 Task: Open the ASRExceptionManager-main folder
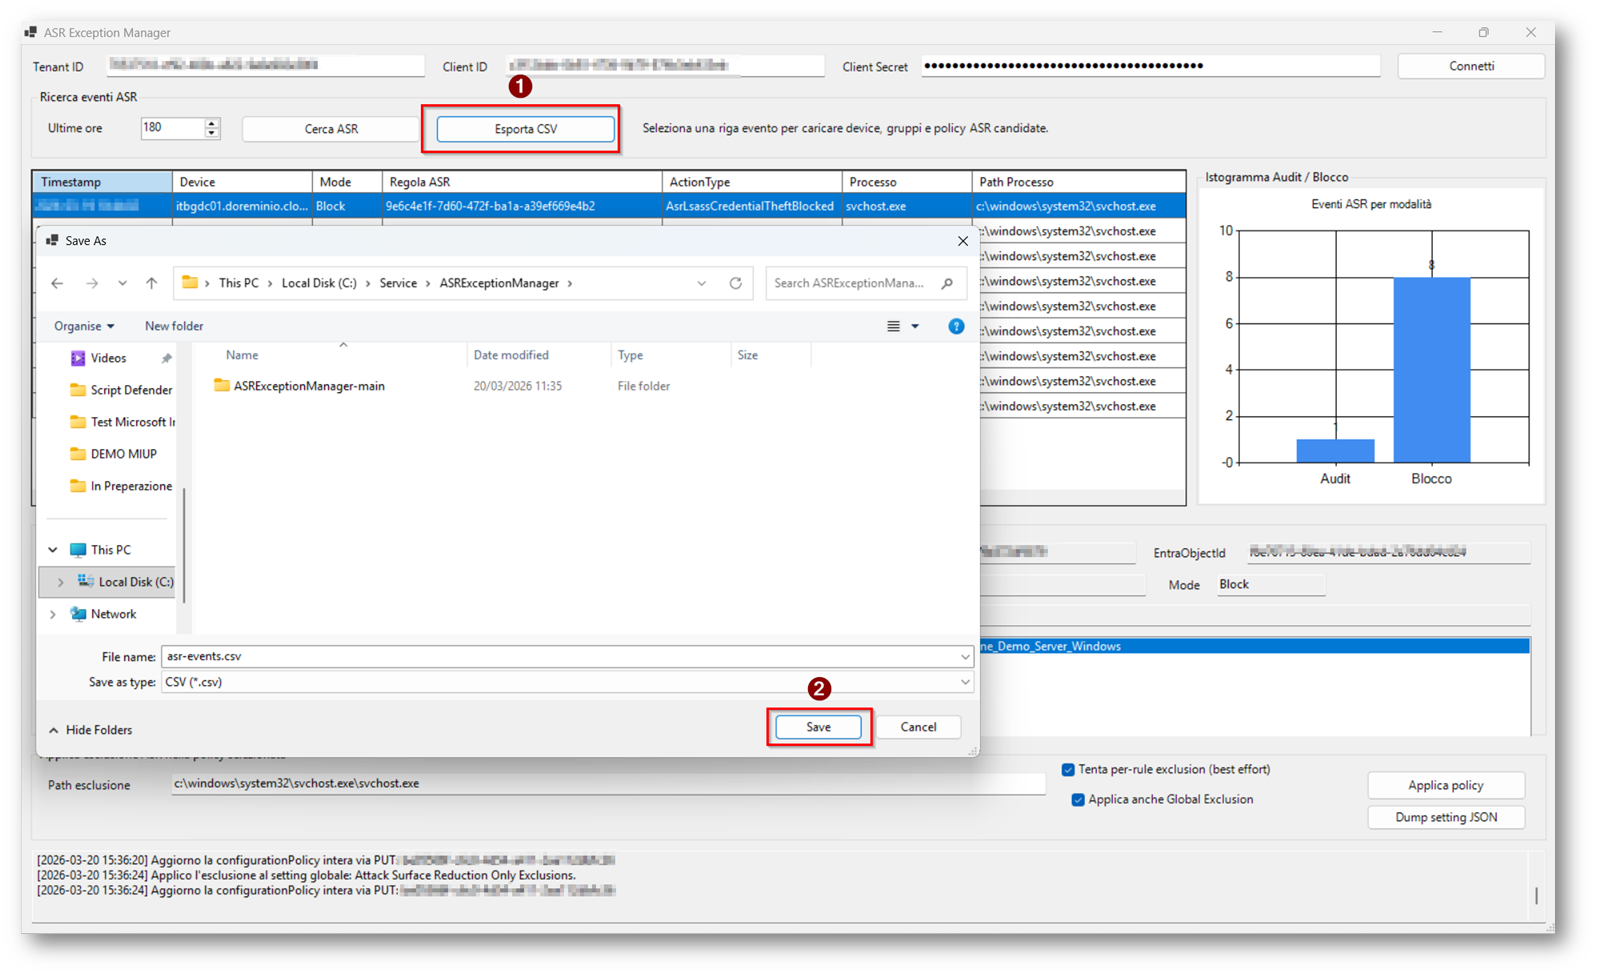(x=308, y=386)
